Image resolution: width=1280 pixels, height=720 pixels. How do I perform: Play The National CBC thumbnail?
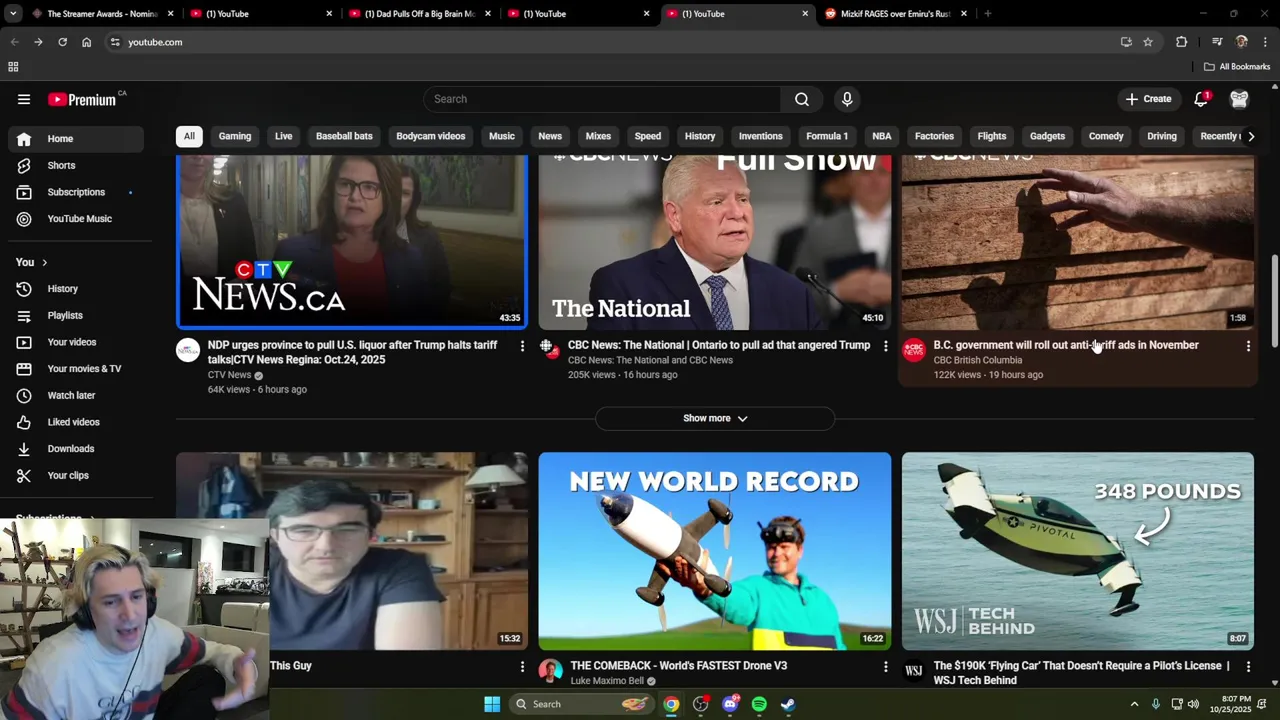pyautogui.click(x=715, y=242)
